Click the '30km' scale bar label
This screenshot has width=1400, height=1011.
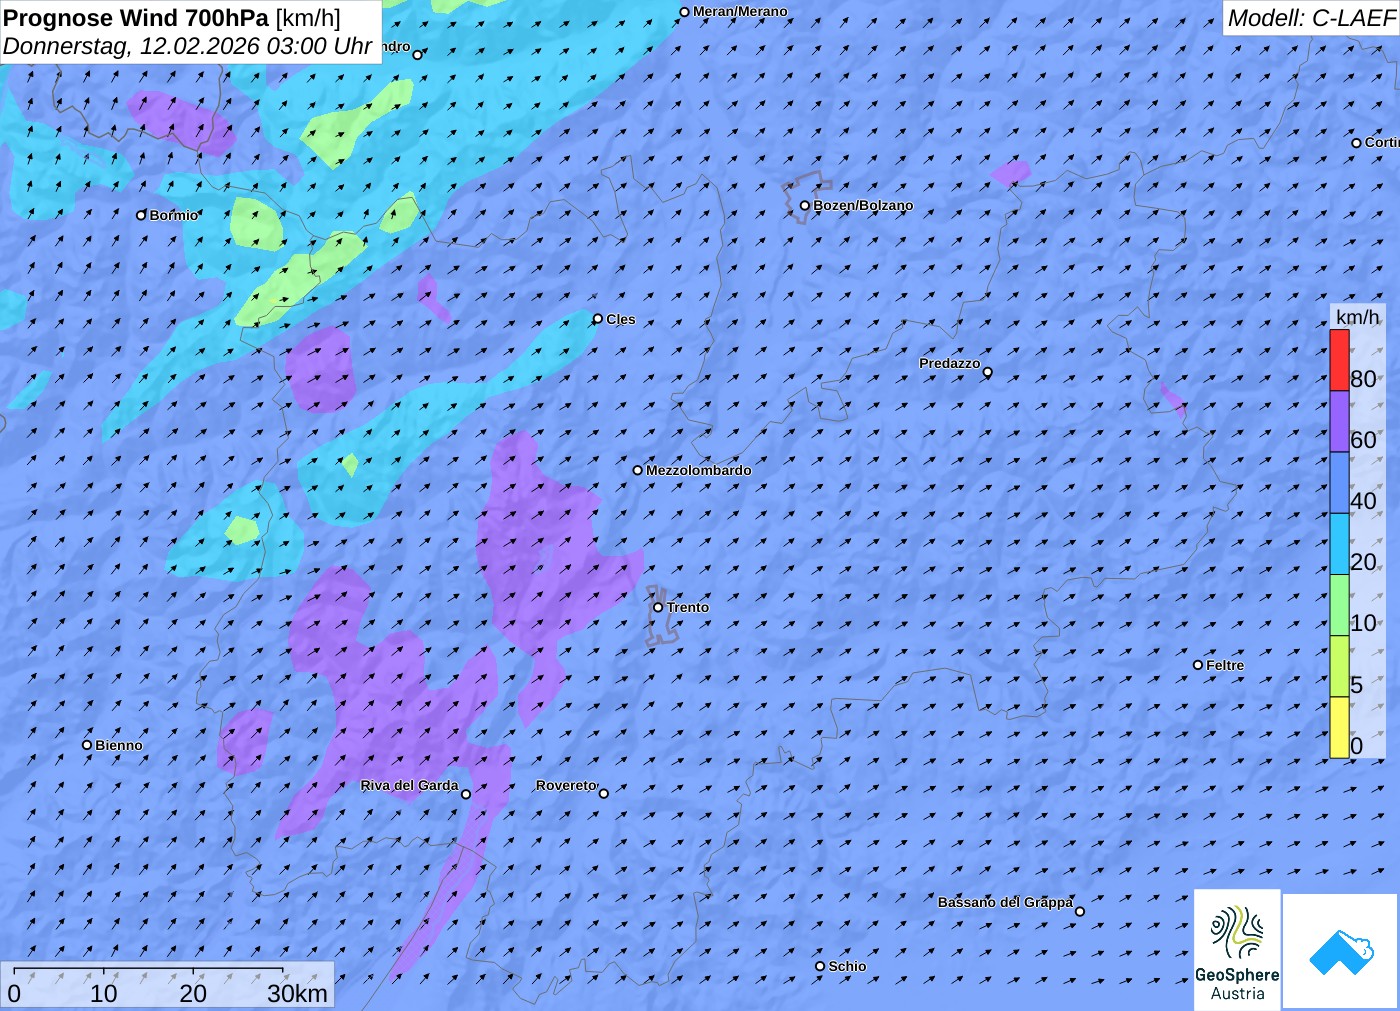coord(297,993)
